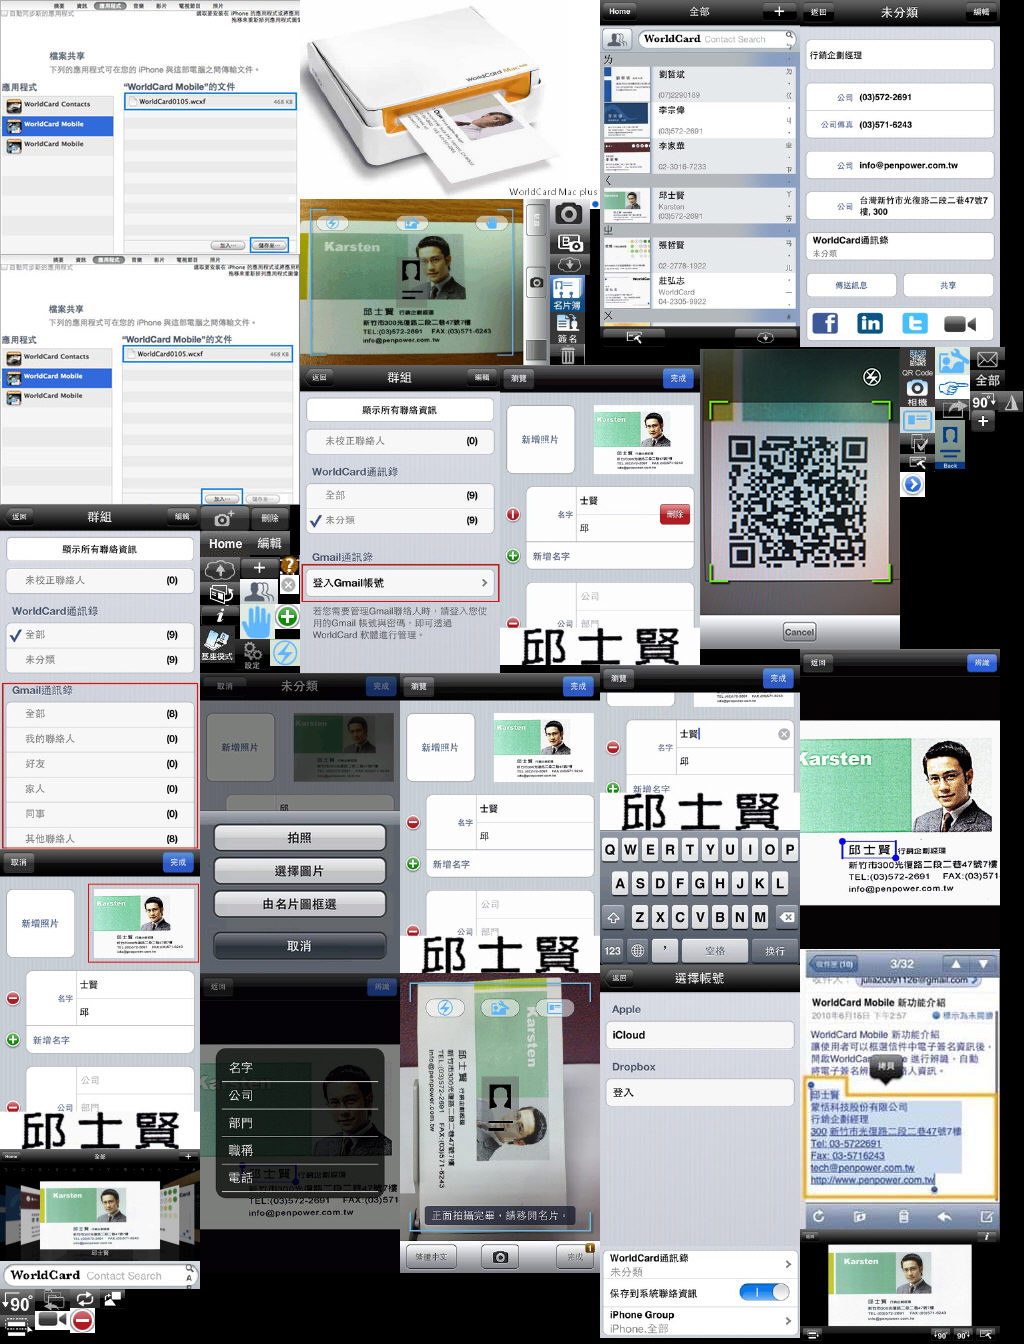Click the Facebook share icon
The width and height of the screenshot is (1024, 1344).
pos(825,323)
